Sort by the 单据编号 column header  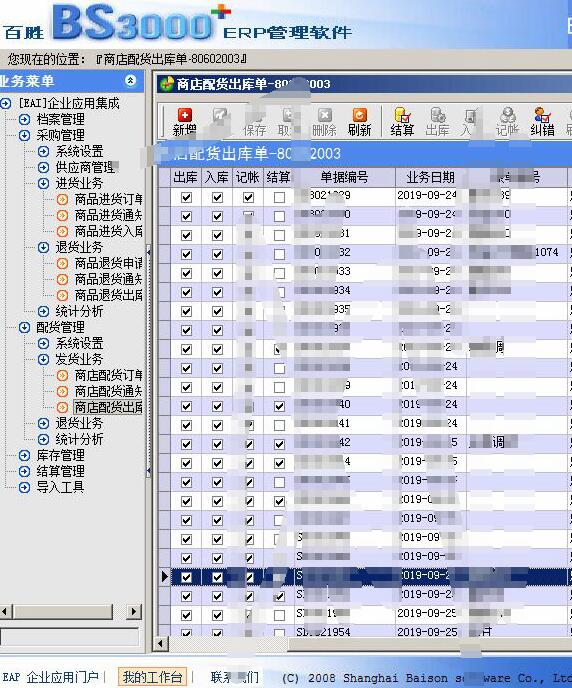[344, 177]
